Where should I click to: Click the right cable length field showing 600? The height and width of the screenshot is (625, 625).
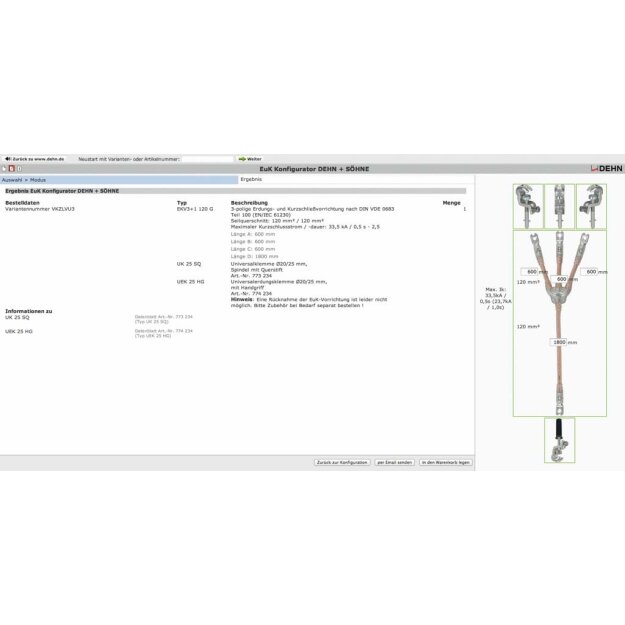[589, 271]
